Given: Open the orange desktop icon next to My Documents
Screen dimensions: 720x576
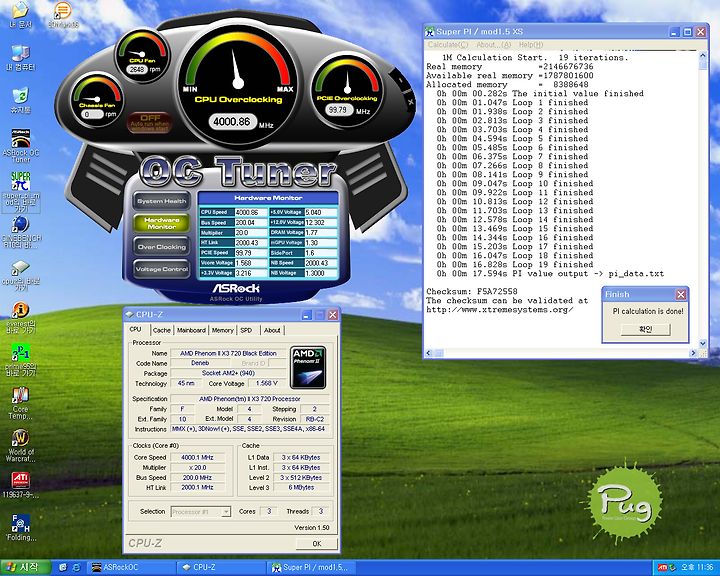Looking at the screenshot, I should 63,15.
